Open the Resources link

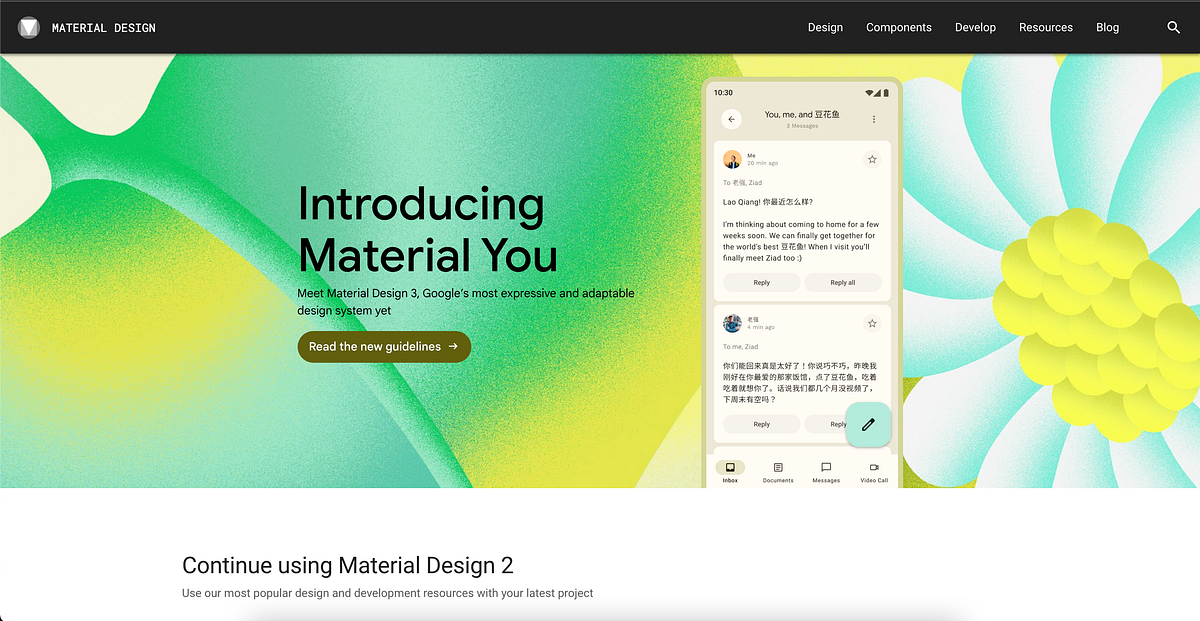[x=1046, y=27]
